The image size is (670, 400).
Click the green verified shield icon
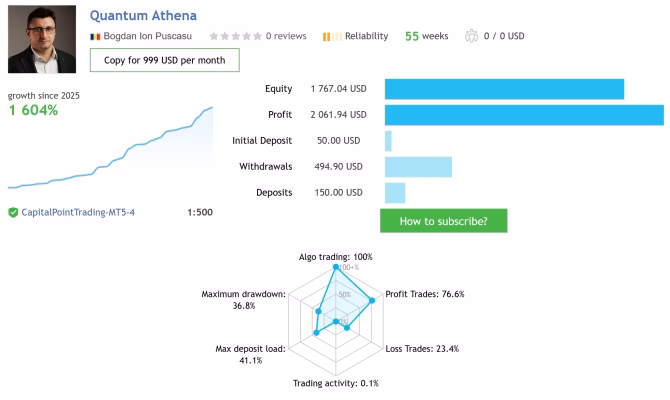point(13,212)
